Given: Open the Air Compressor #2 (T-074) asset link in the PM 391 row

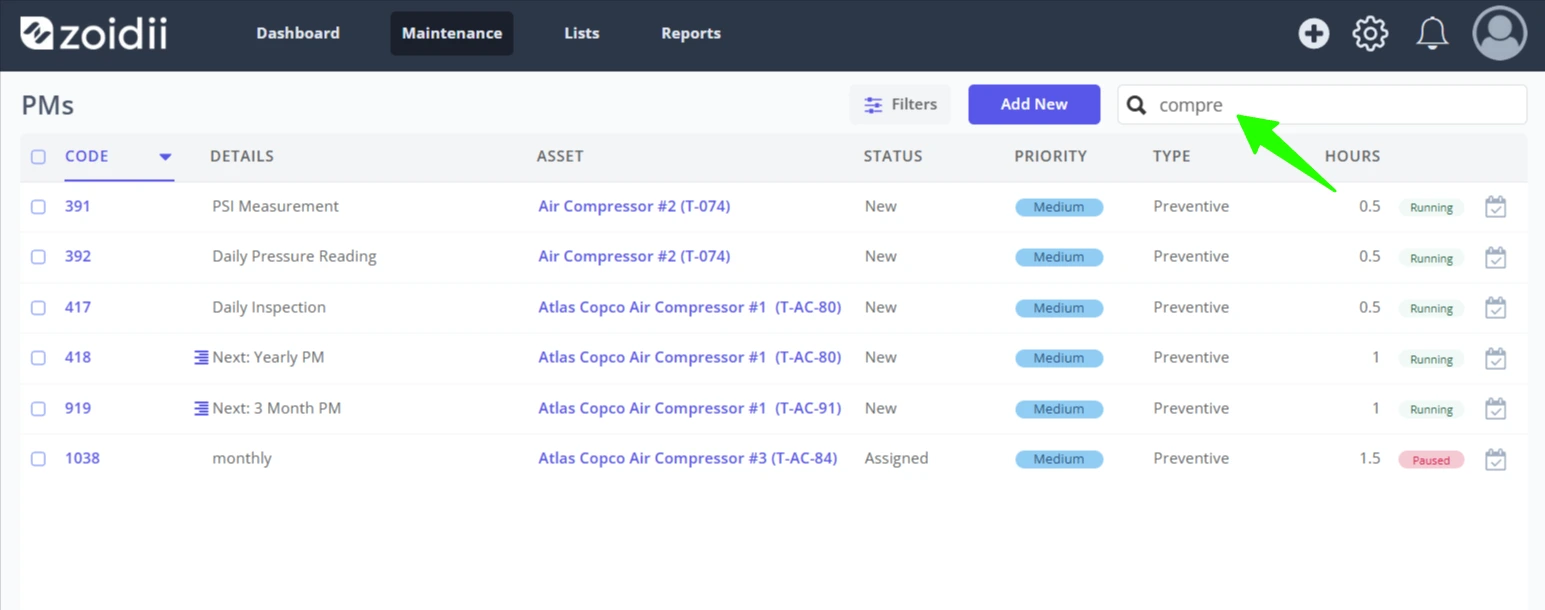Looking at the screenshot, I should [x=634, y=206].
